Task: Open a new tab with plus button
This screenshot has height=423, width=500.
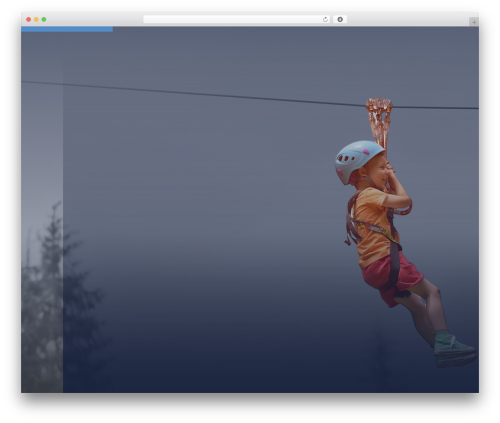Action: coord(474,22)
